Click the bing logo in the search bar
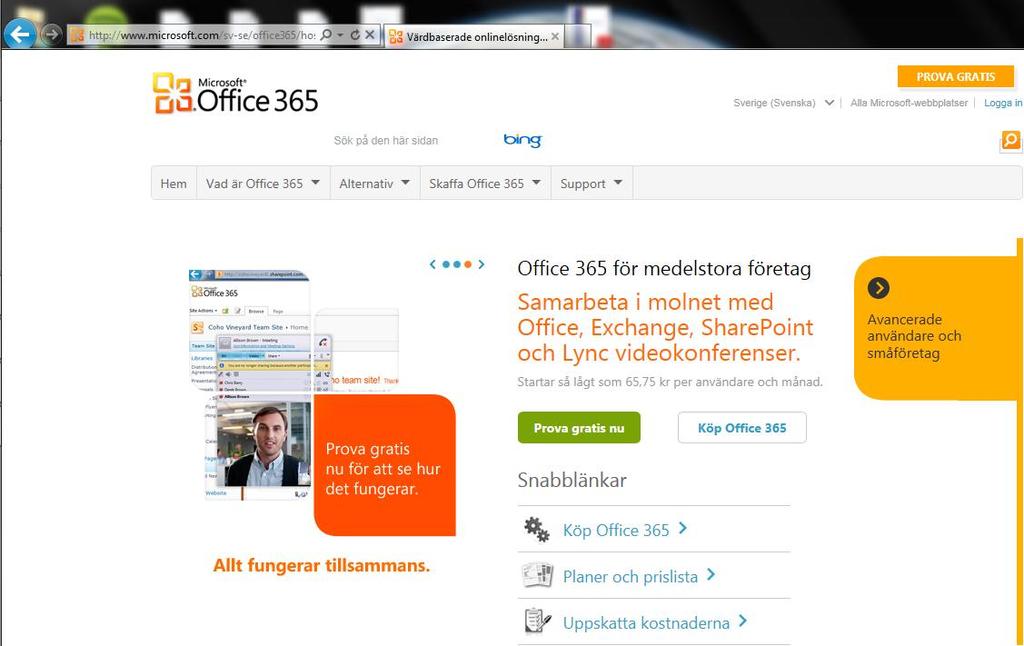This screenshot has width=1024, height=646. [x=522, y=140]
